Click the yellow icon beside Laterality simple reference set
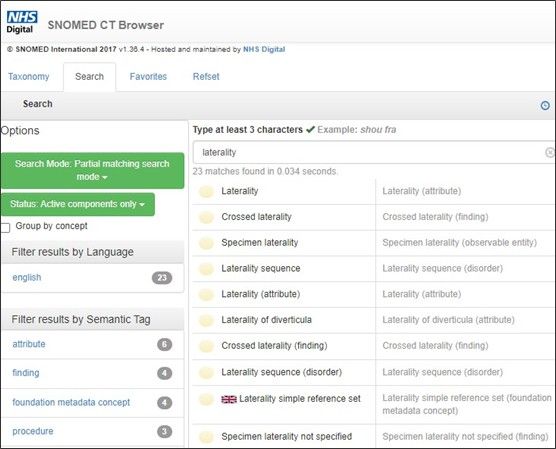This screenshot has width=556, height=449. [206, 399]
